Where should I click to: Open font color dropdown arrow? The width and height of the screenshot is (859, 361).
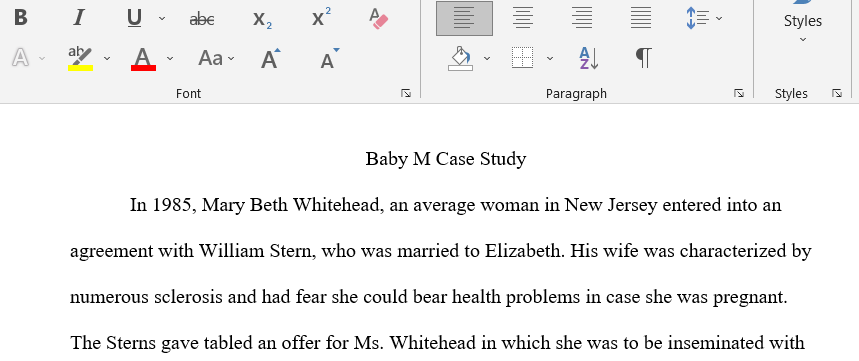(x=170, y=58)
